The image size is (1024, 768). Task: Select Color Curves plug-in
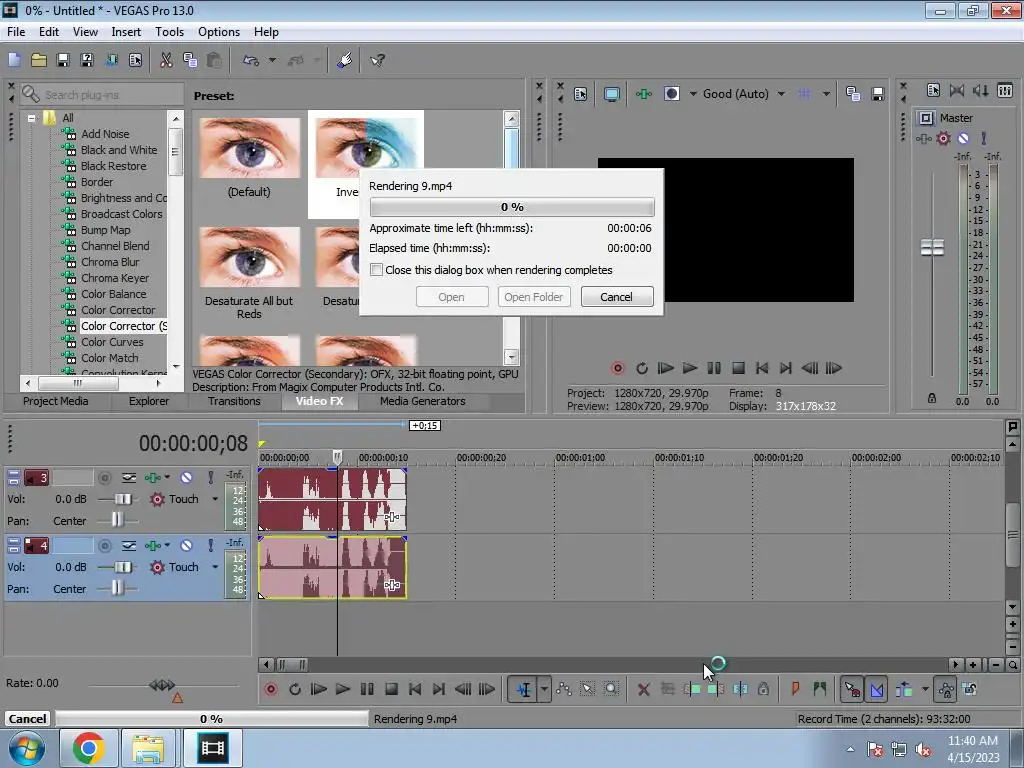(x=112, y=342)
